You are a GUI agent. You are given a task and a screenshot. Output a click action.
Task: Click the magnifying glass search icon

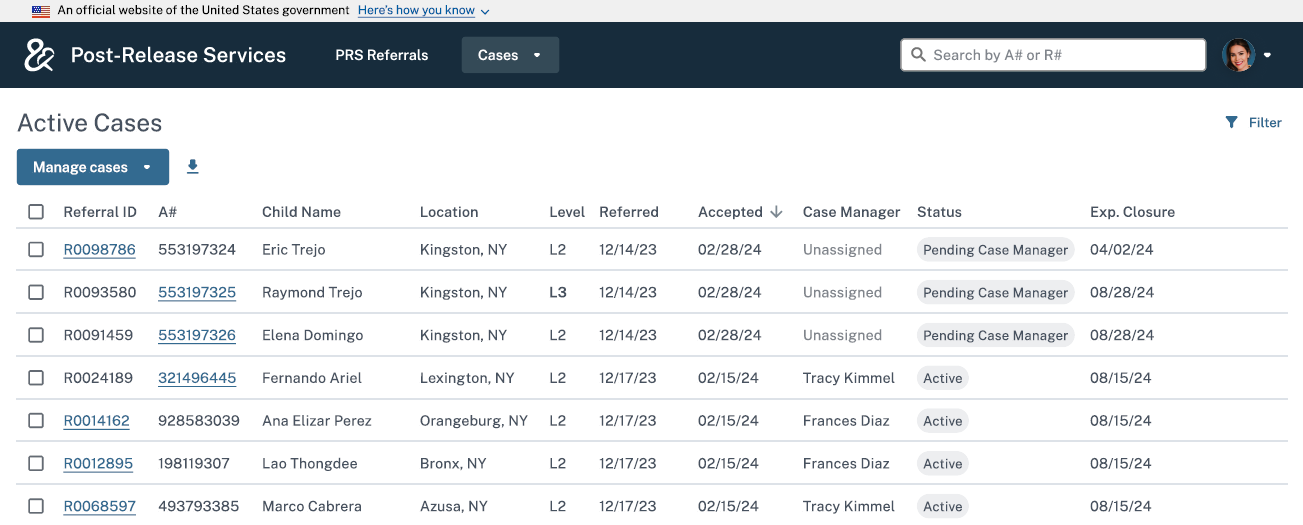pyautogui.click(x=918, y=55)
